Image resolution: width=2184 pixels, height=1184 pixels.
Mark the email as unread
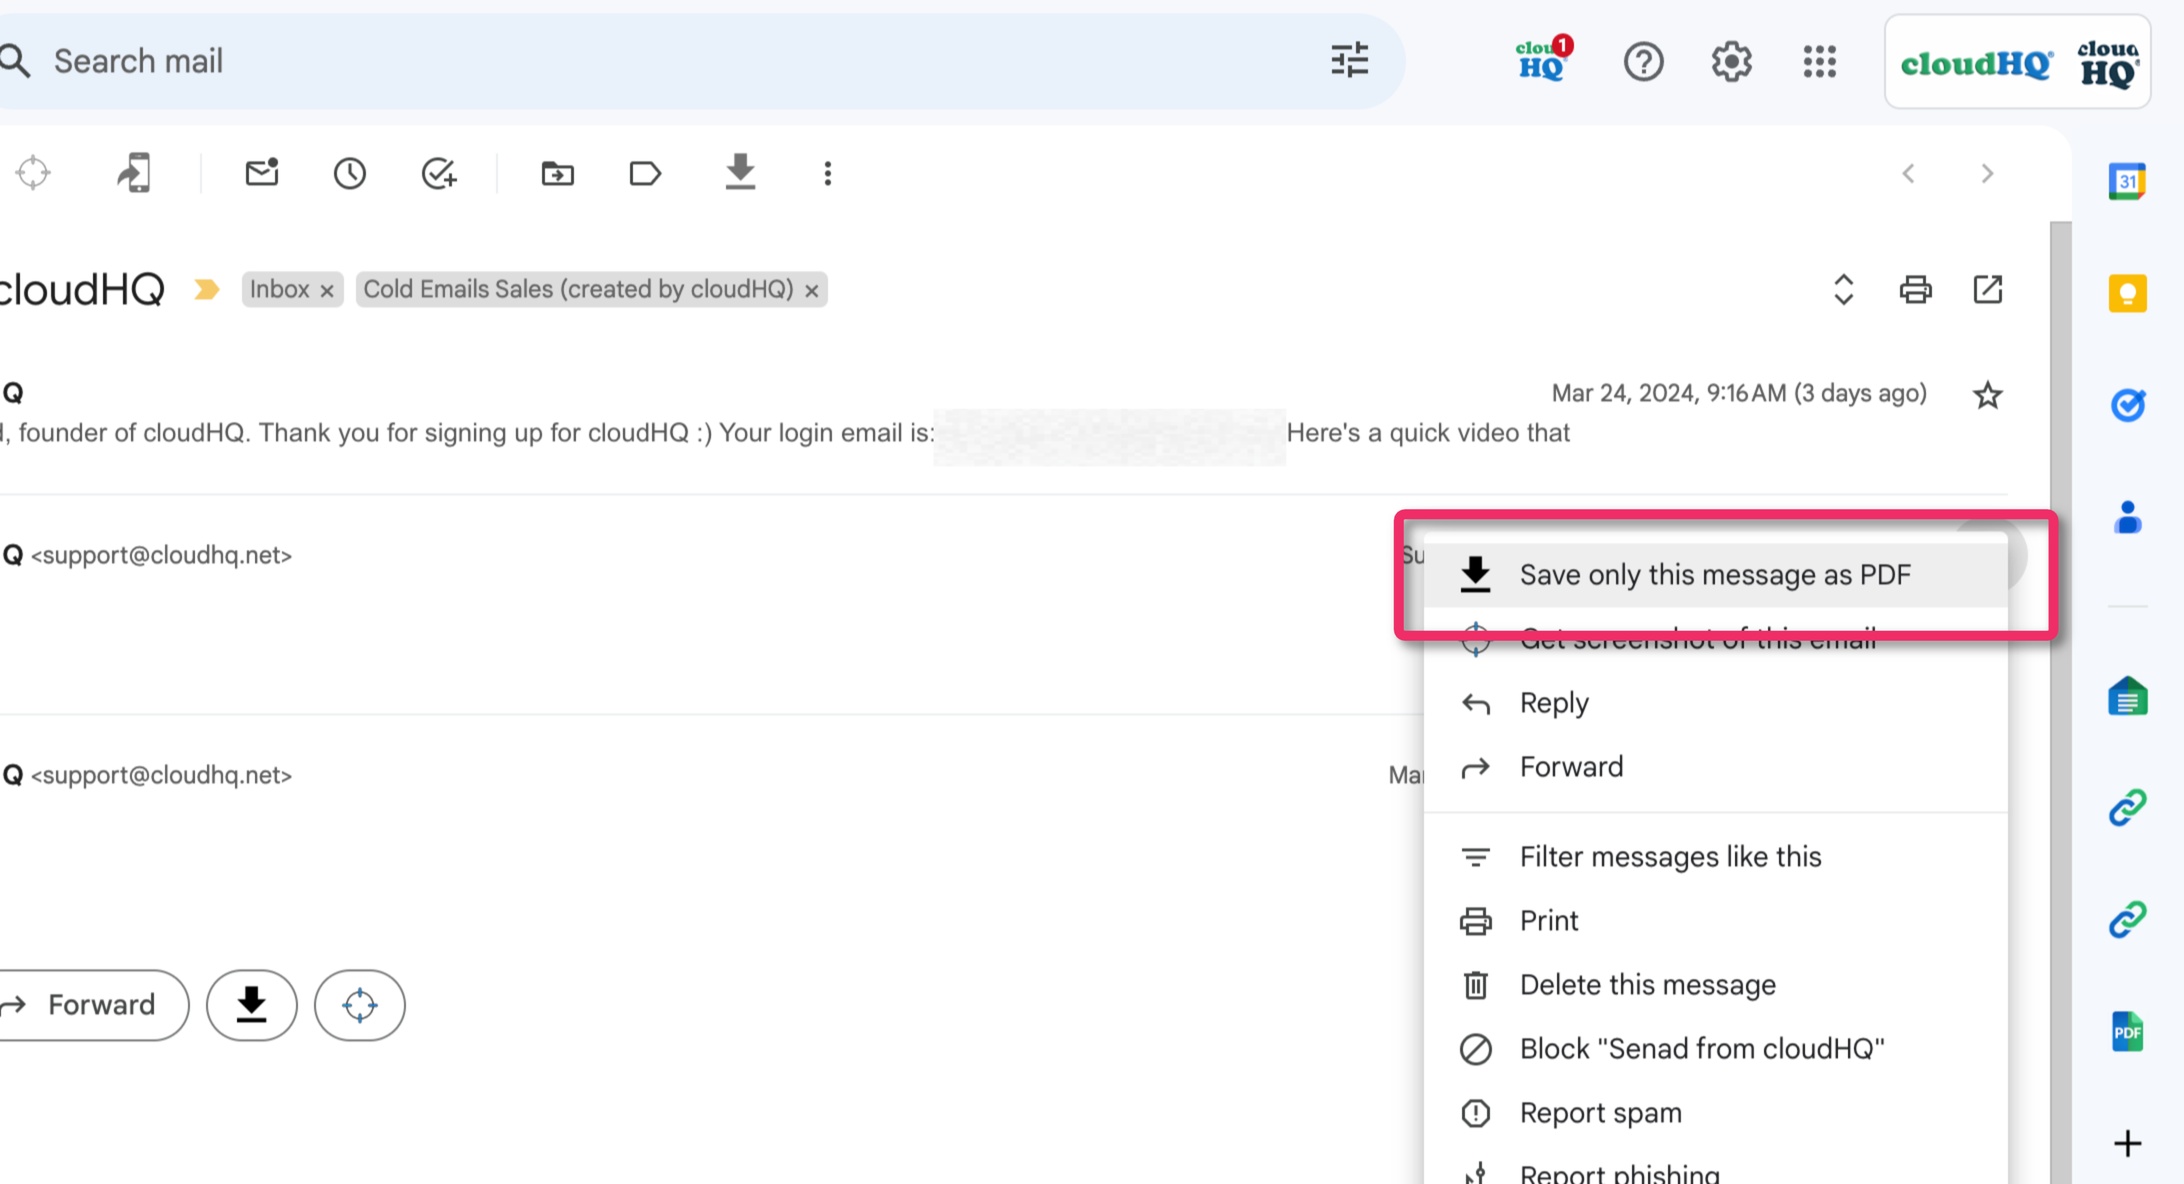(262, 173)
